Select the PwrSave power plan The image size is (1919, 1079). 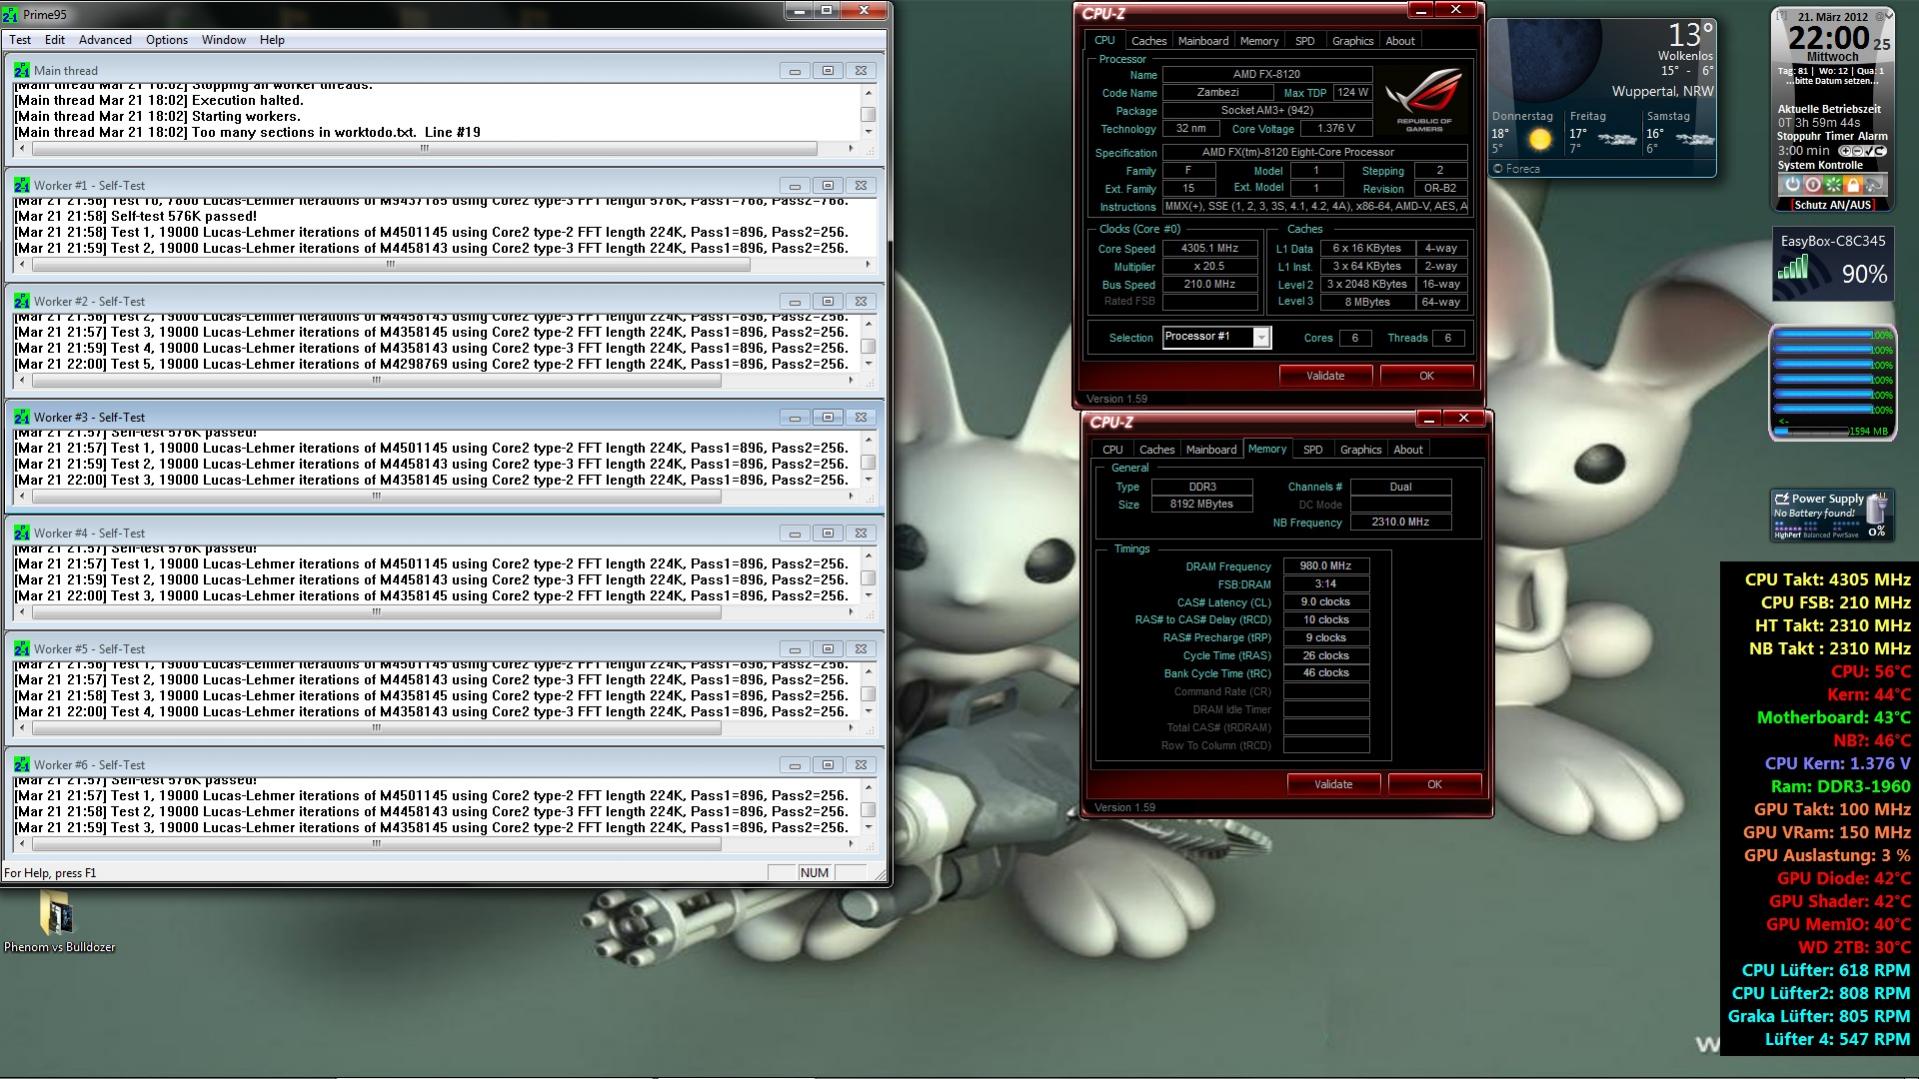(x=1845, y=535)
